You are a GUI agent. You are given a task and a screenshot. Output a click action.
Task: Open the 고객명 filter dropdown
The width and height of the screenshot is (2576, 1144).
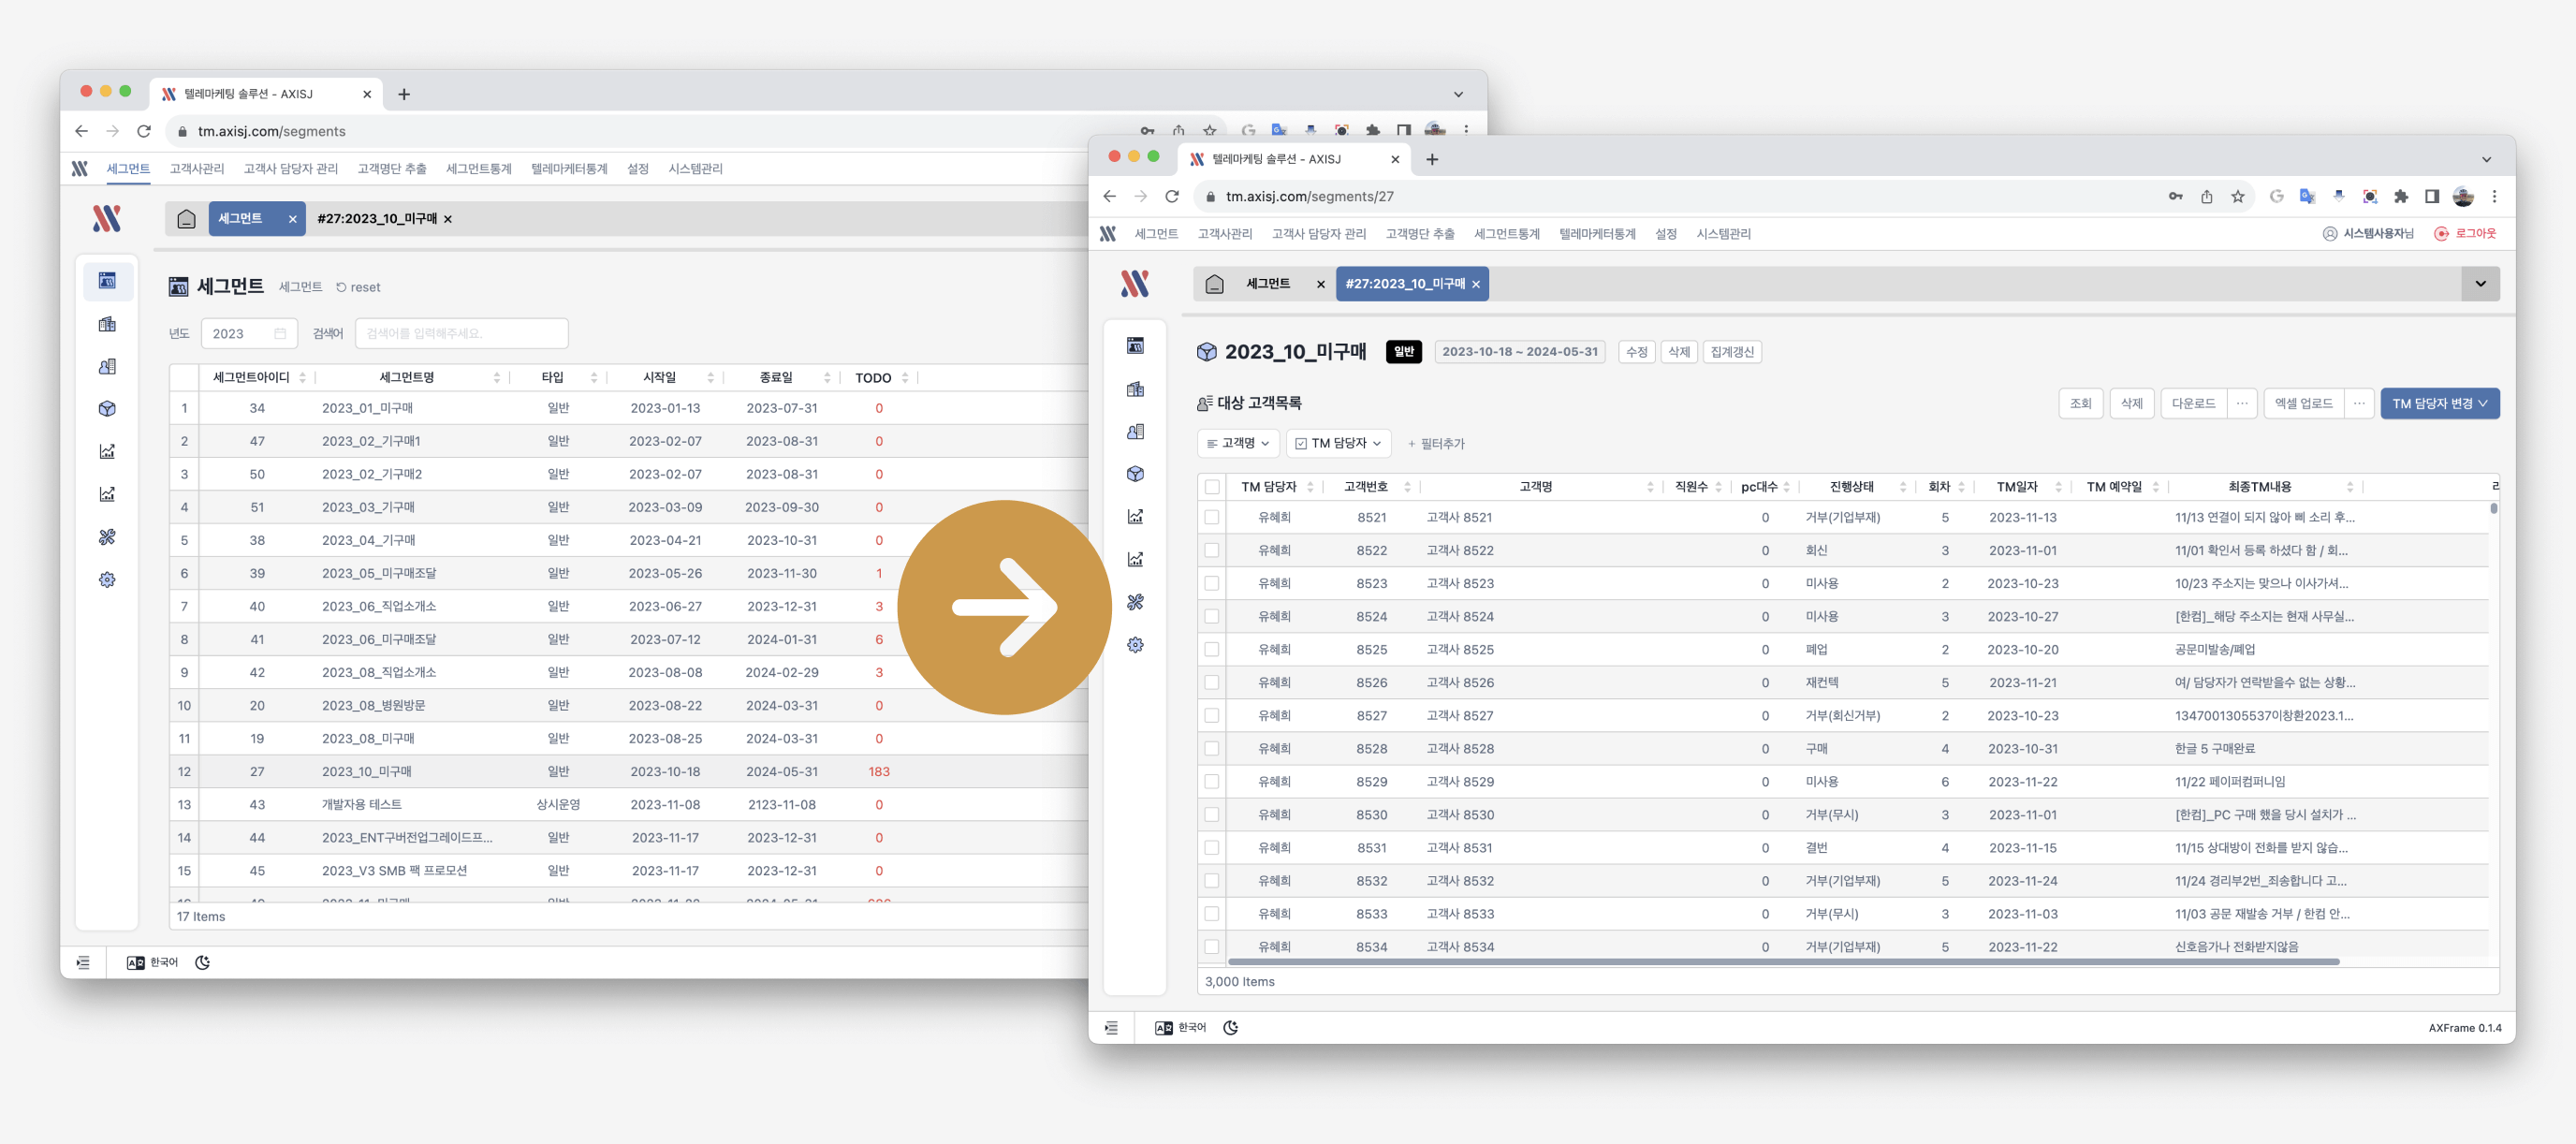click(1238, 443)
